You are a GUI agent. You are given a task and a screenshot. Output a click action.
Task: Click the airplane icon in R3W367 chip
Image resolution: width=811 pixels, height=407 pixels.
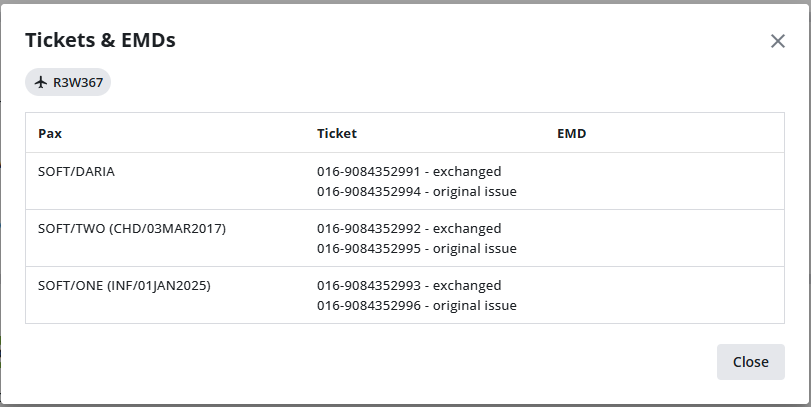coord(41,82)
